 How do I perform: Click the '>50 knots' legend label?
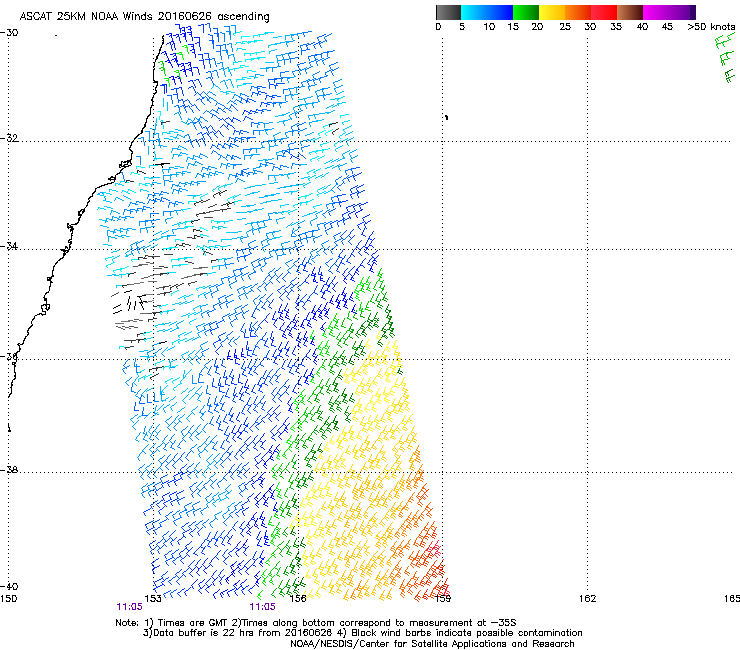711,27
